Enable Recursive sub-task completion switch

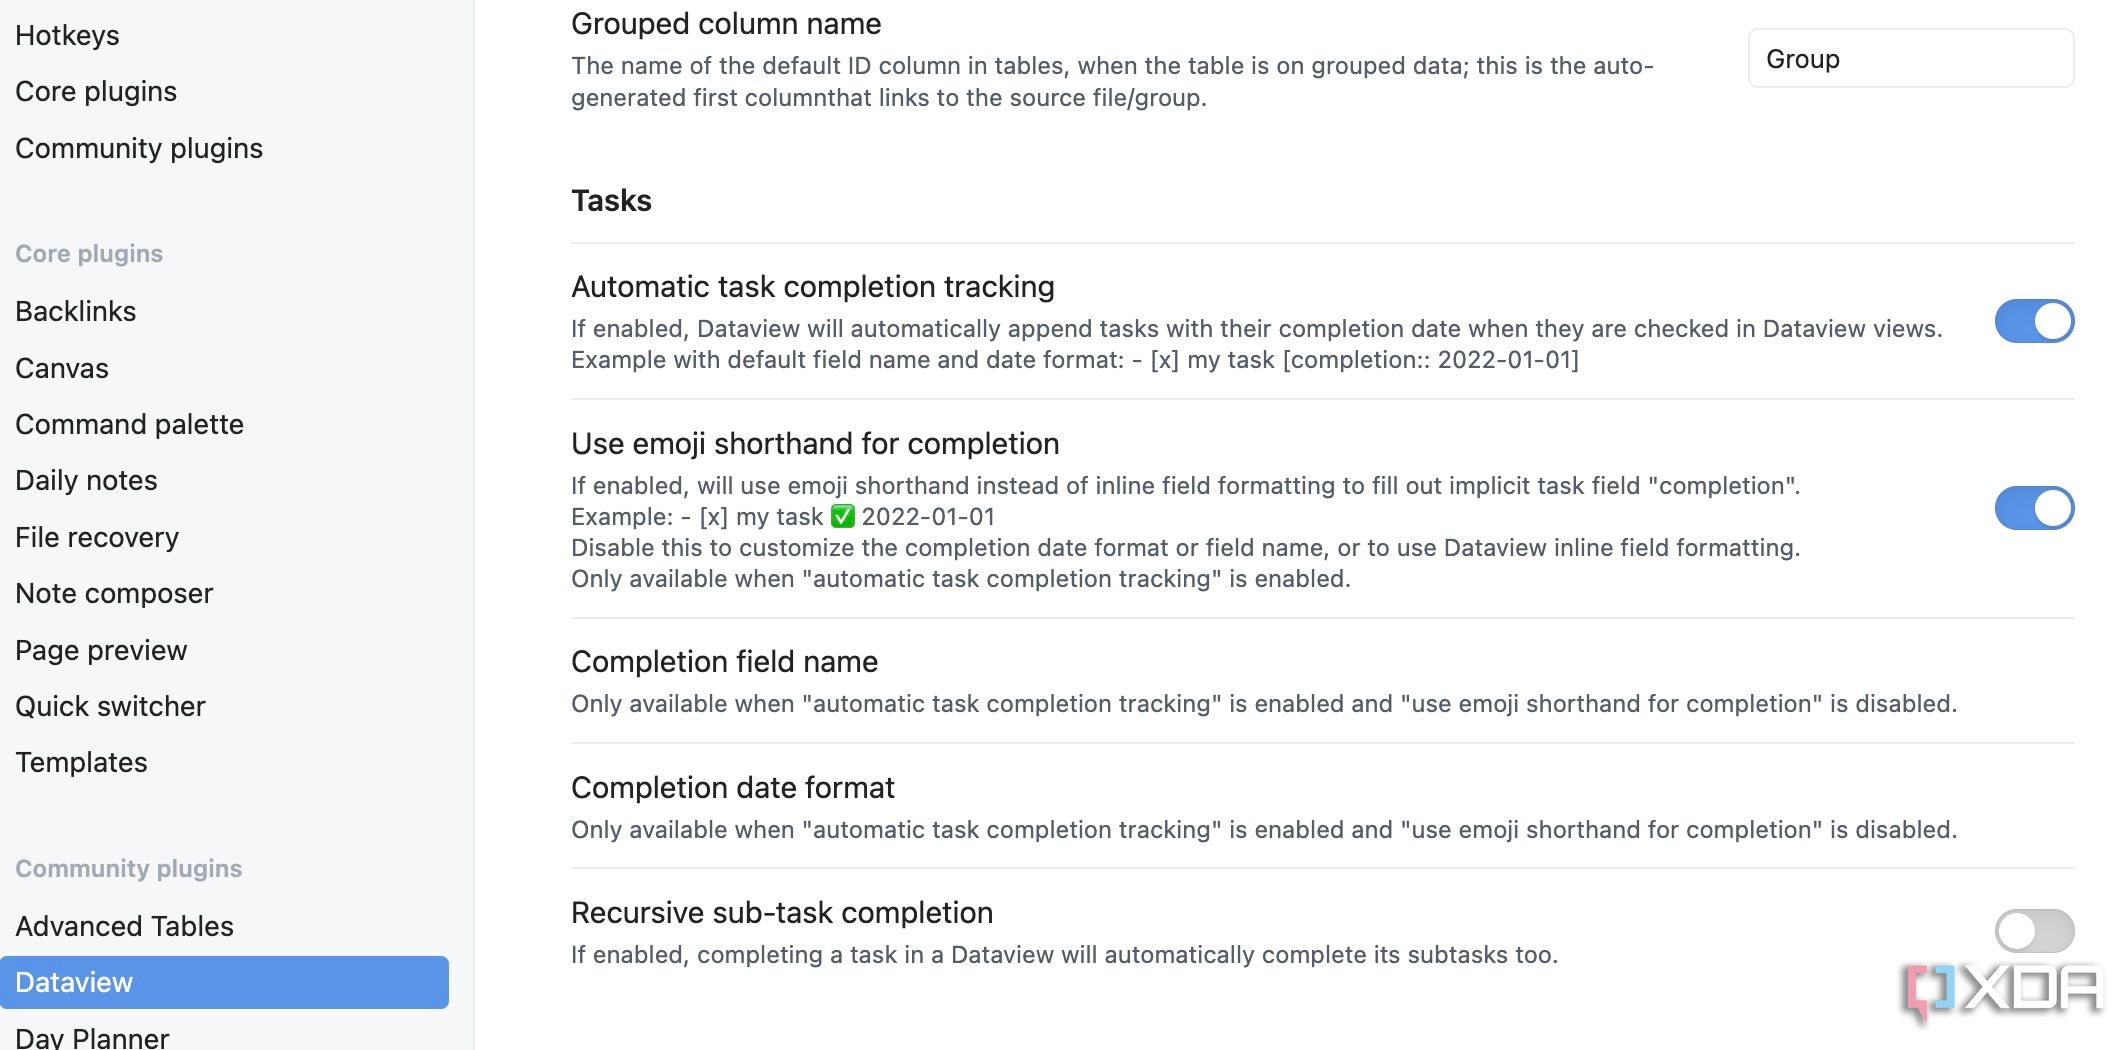point(2034,931)
